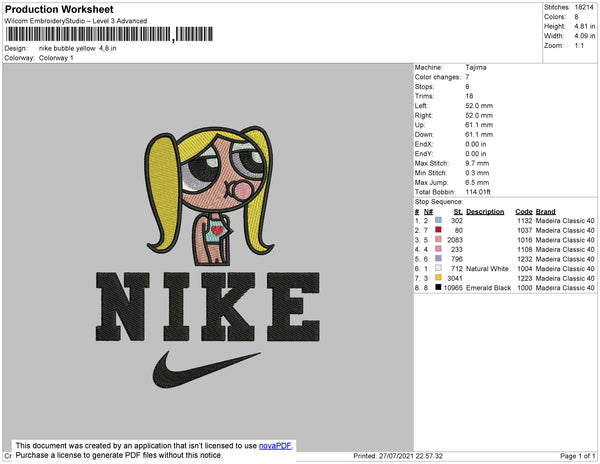Image resolution: width=600 pixels, height=464 pixels.
Task: Click the embroidered NIKE lettering in the preview
Action: pos(208,306)
